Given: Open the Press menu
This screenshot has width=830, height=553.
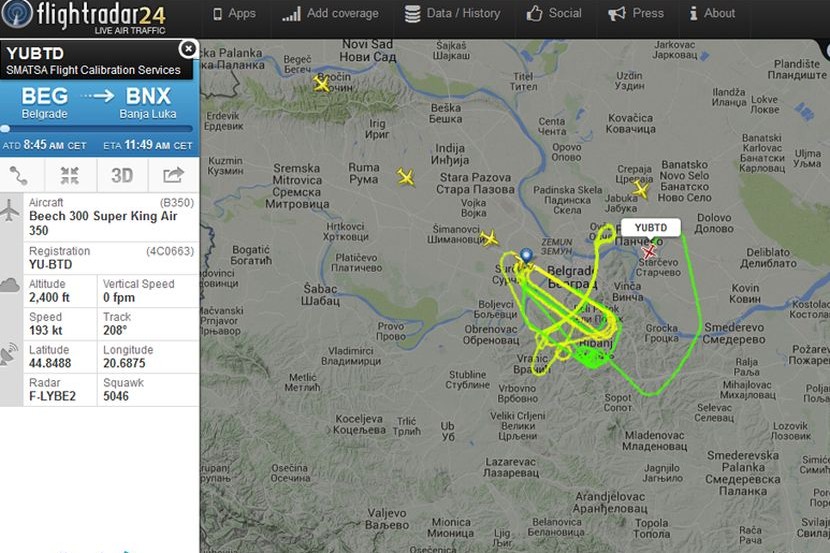Looking at the screenshot, I should coord(636,14).
